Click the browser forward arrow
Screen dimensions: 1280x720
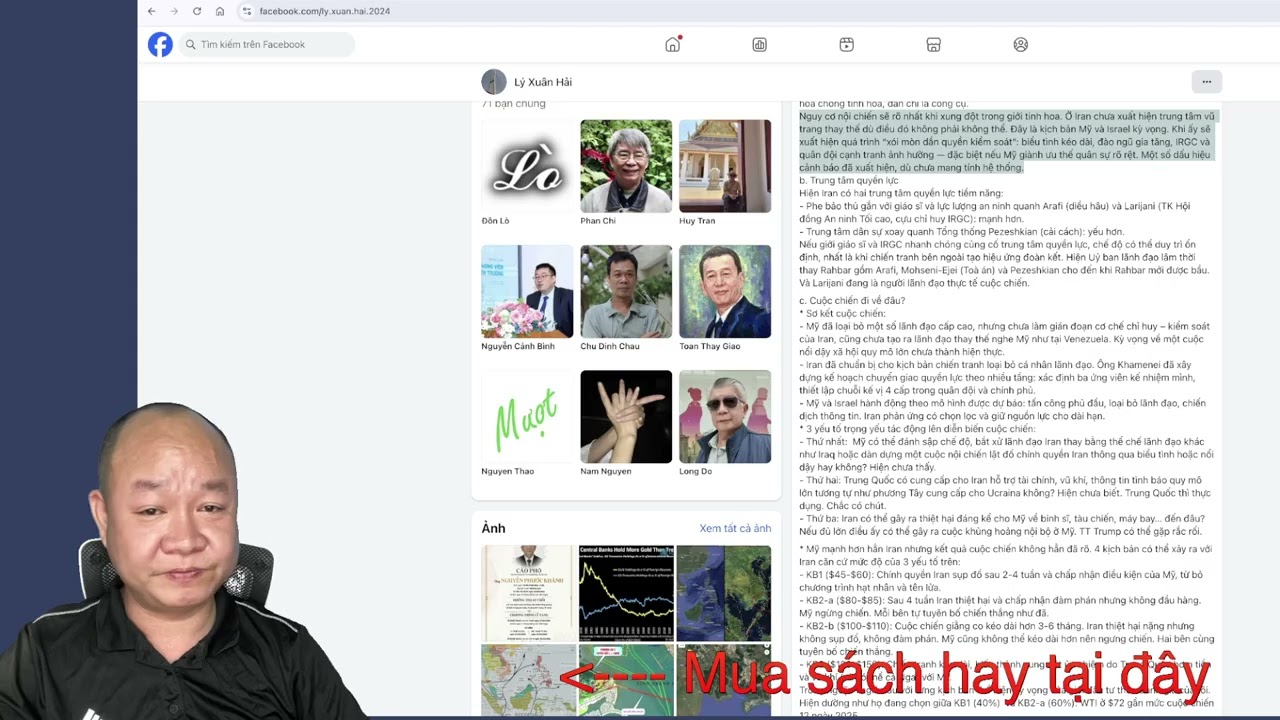click(x=173, y=11)
